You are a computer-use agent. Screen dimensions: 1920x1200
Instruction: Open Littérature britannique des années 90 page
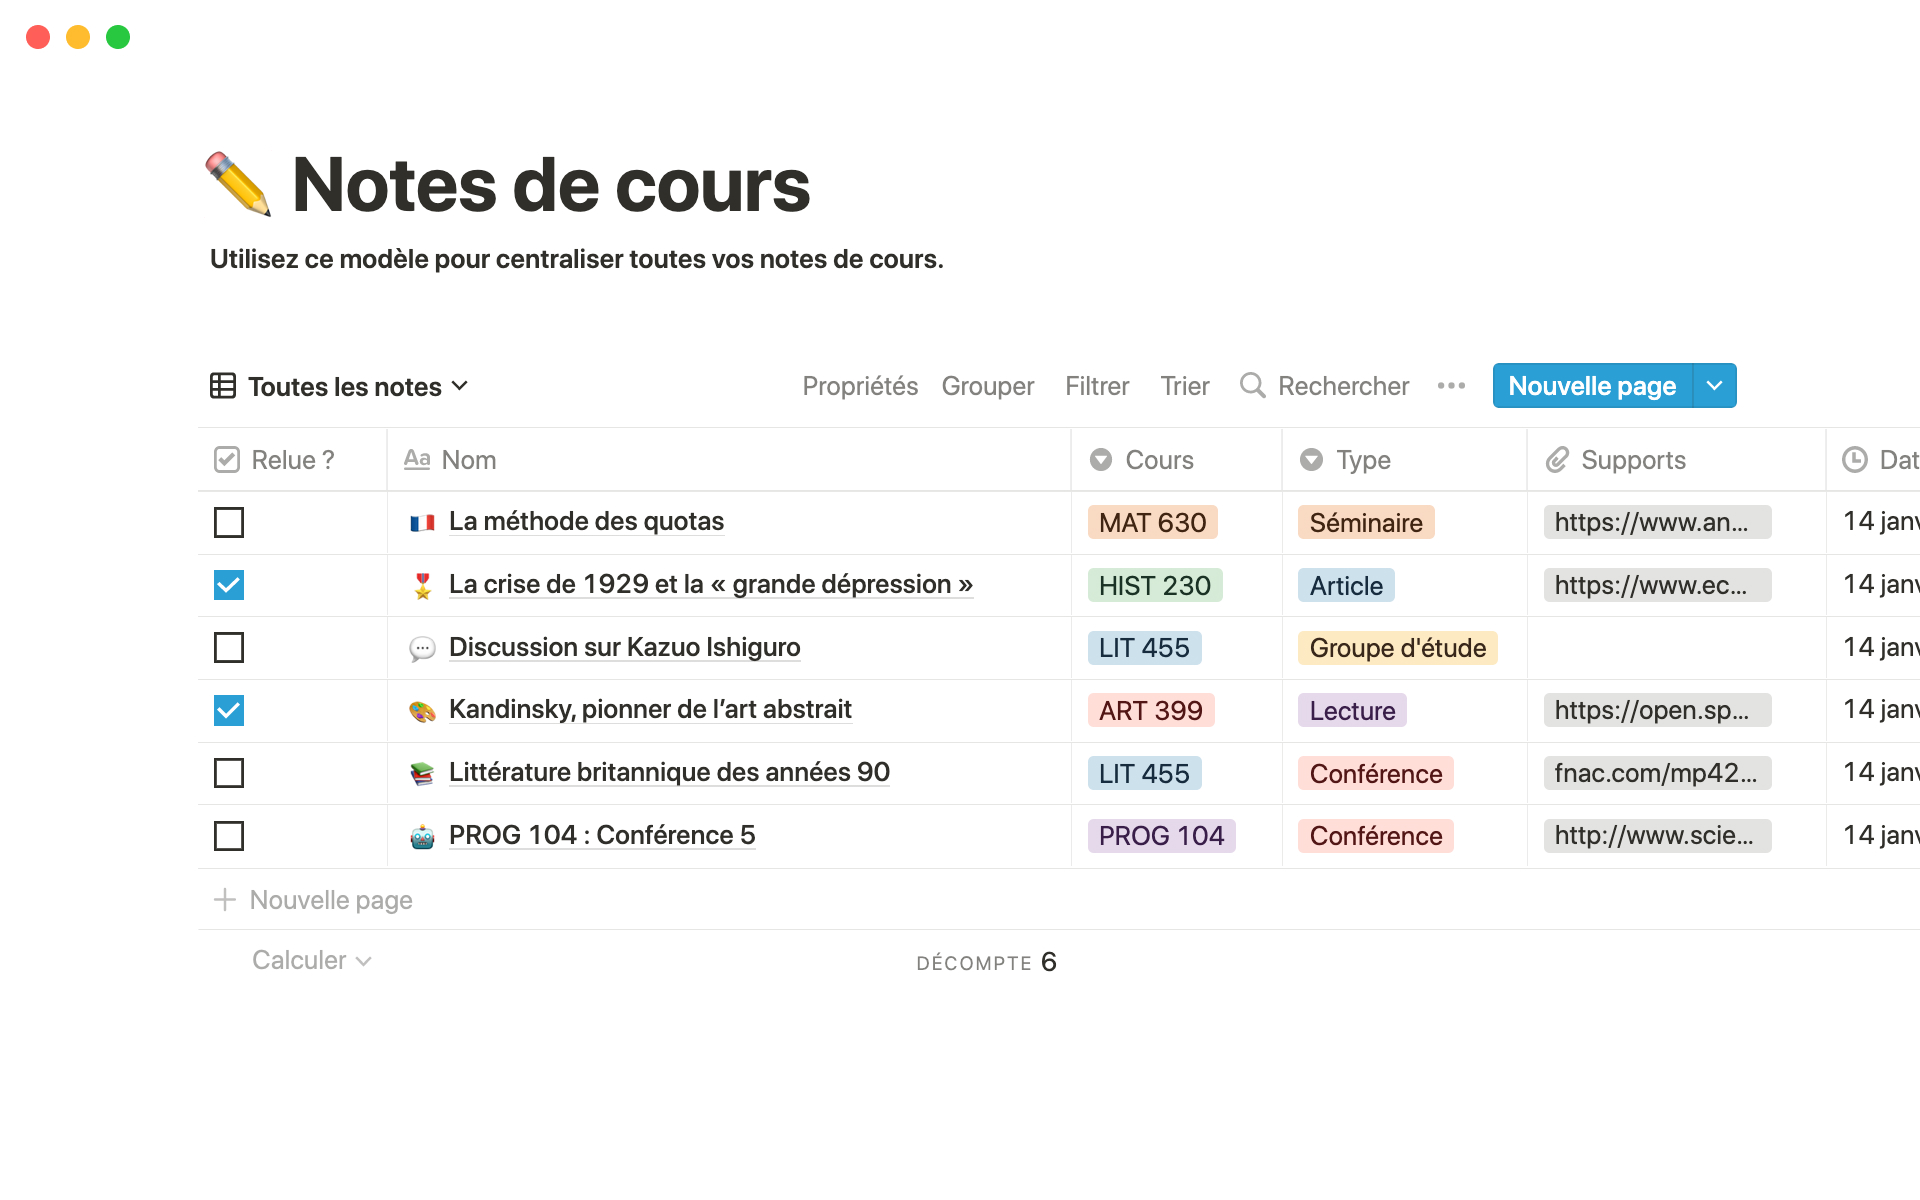pos(669,772)
